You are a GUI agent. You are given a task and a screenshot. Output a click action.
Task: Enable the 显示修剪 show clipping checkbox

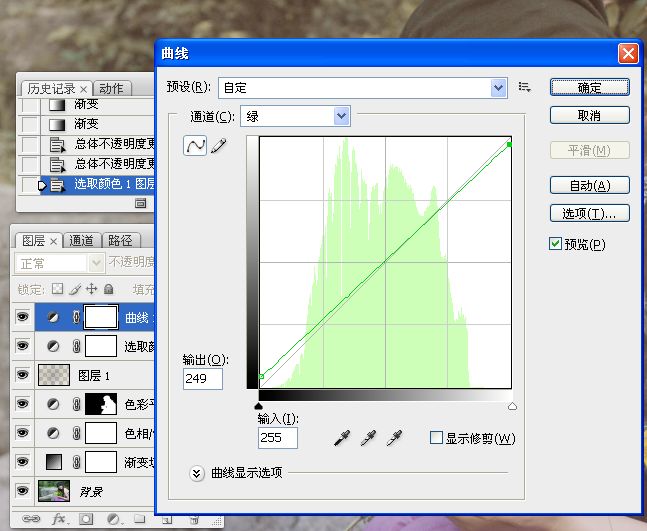tap(436, 437)
